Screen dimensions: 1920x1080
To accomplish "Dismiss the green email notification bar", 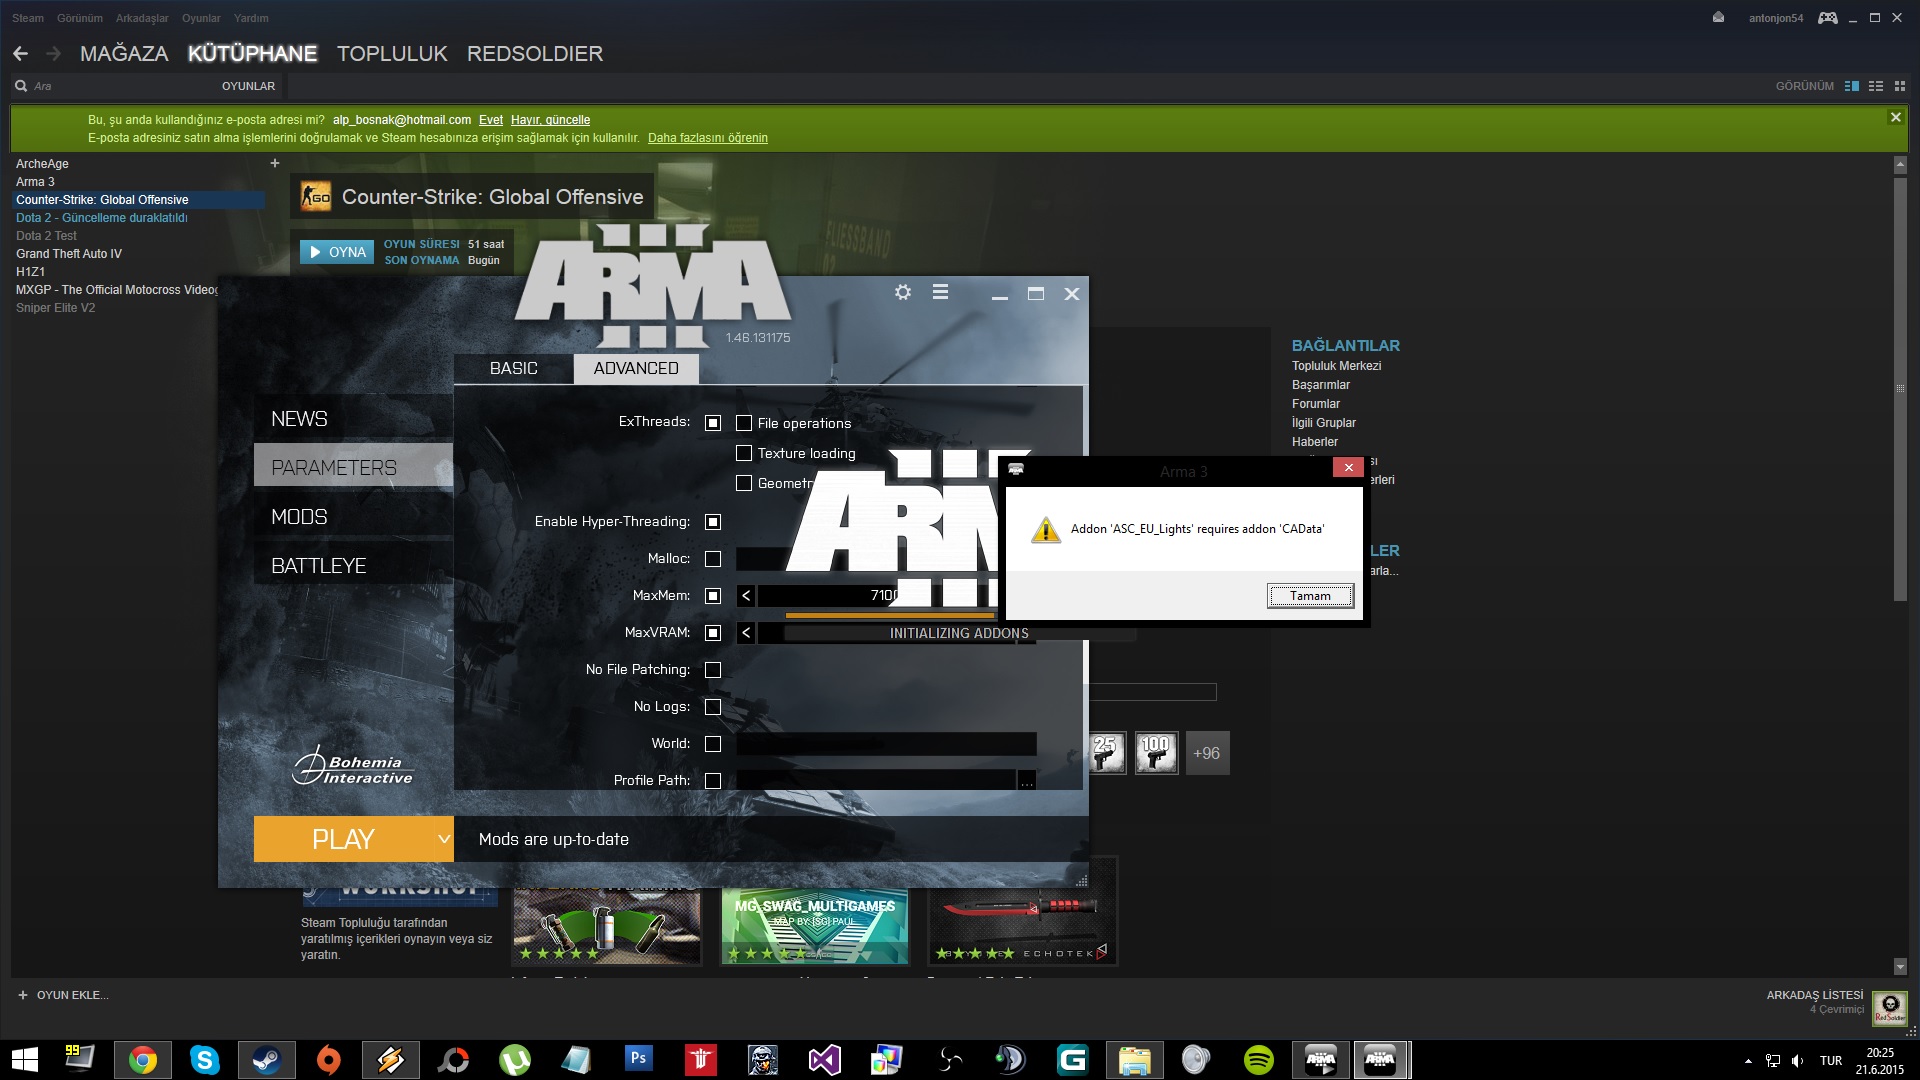I will tap(1895, 117).
